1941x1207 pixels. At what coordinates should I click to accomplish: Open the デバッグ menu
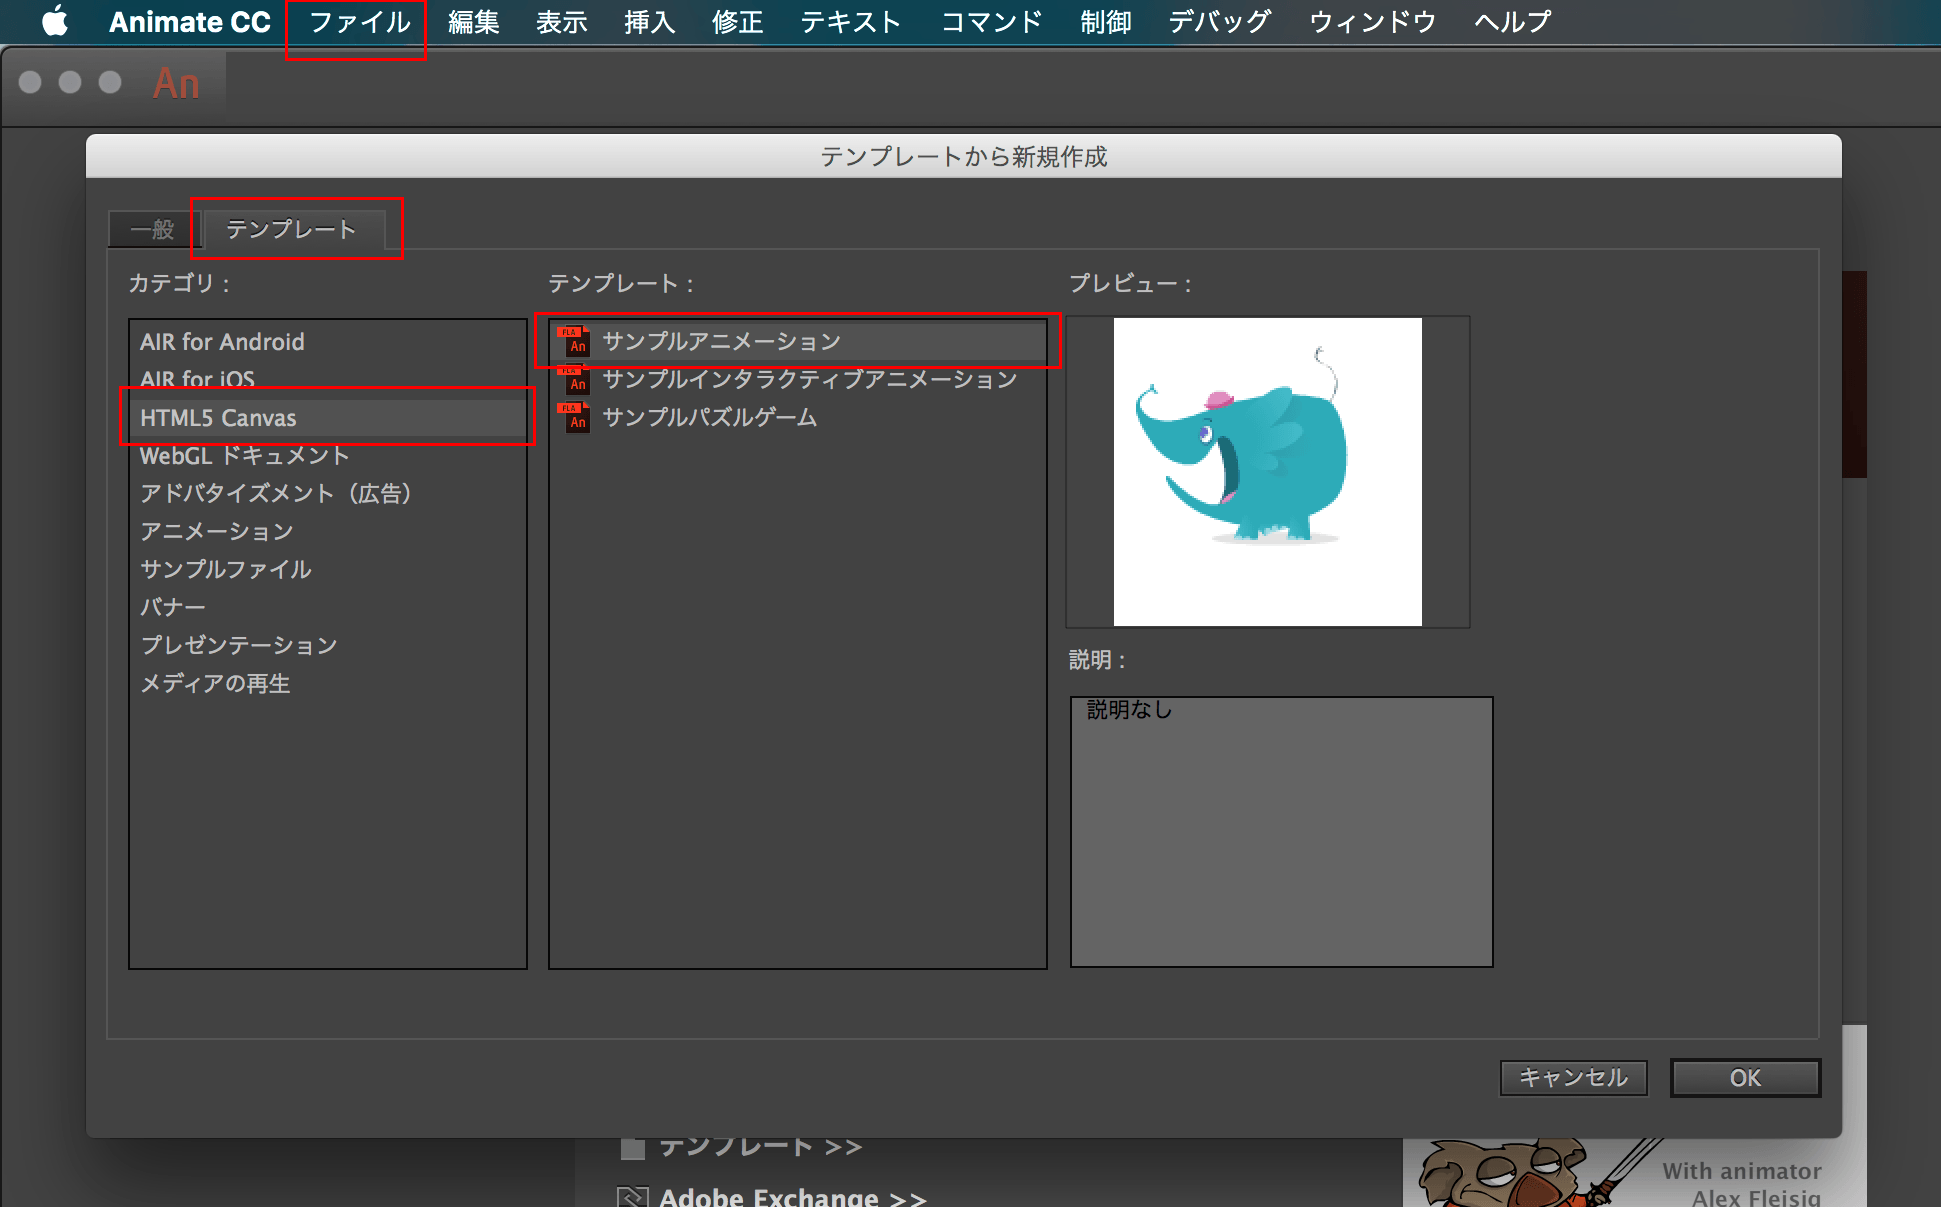[x=1219, y=22]
